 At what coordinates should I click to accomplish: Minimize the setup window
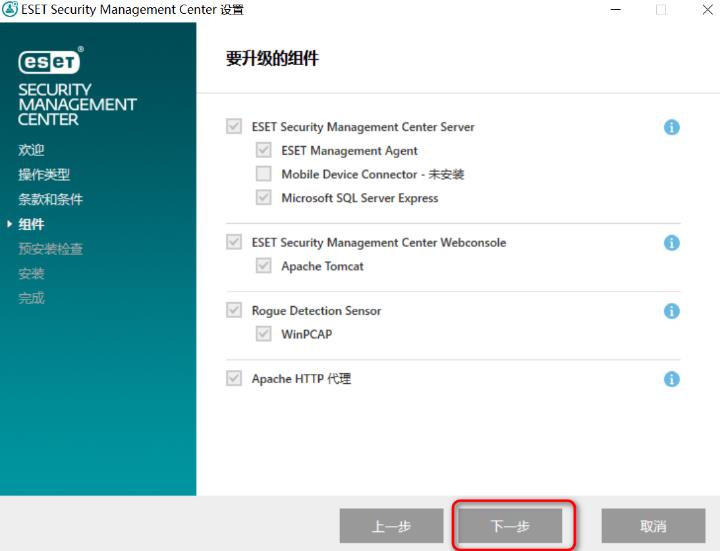click(x=616, y=10)
